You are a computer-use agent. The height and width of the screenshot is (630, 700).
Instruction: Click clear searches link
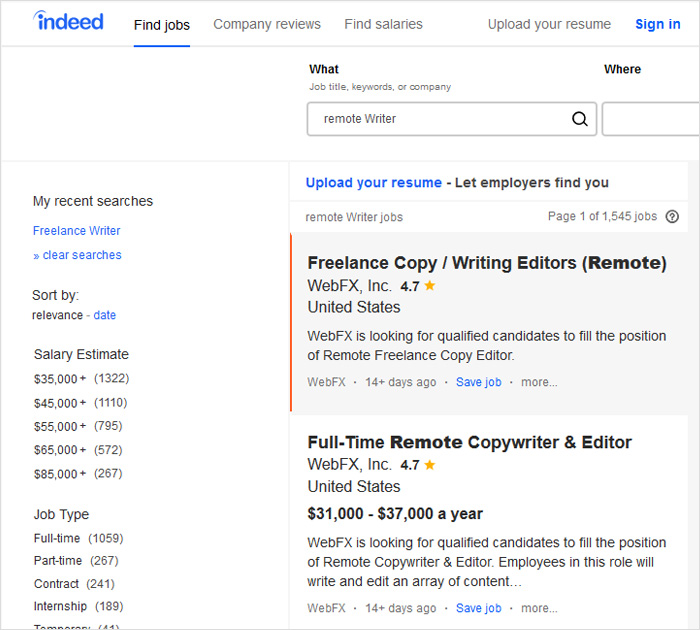click(81, 255)
